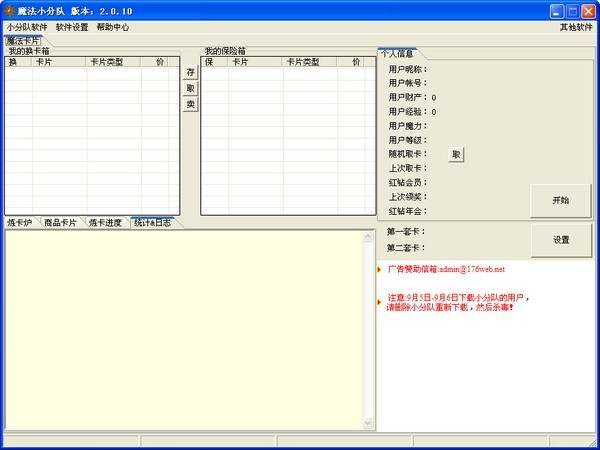Click the red 注意 notice text

tap(458, 302)
